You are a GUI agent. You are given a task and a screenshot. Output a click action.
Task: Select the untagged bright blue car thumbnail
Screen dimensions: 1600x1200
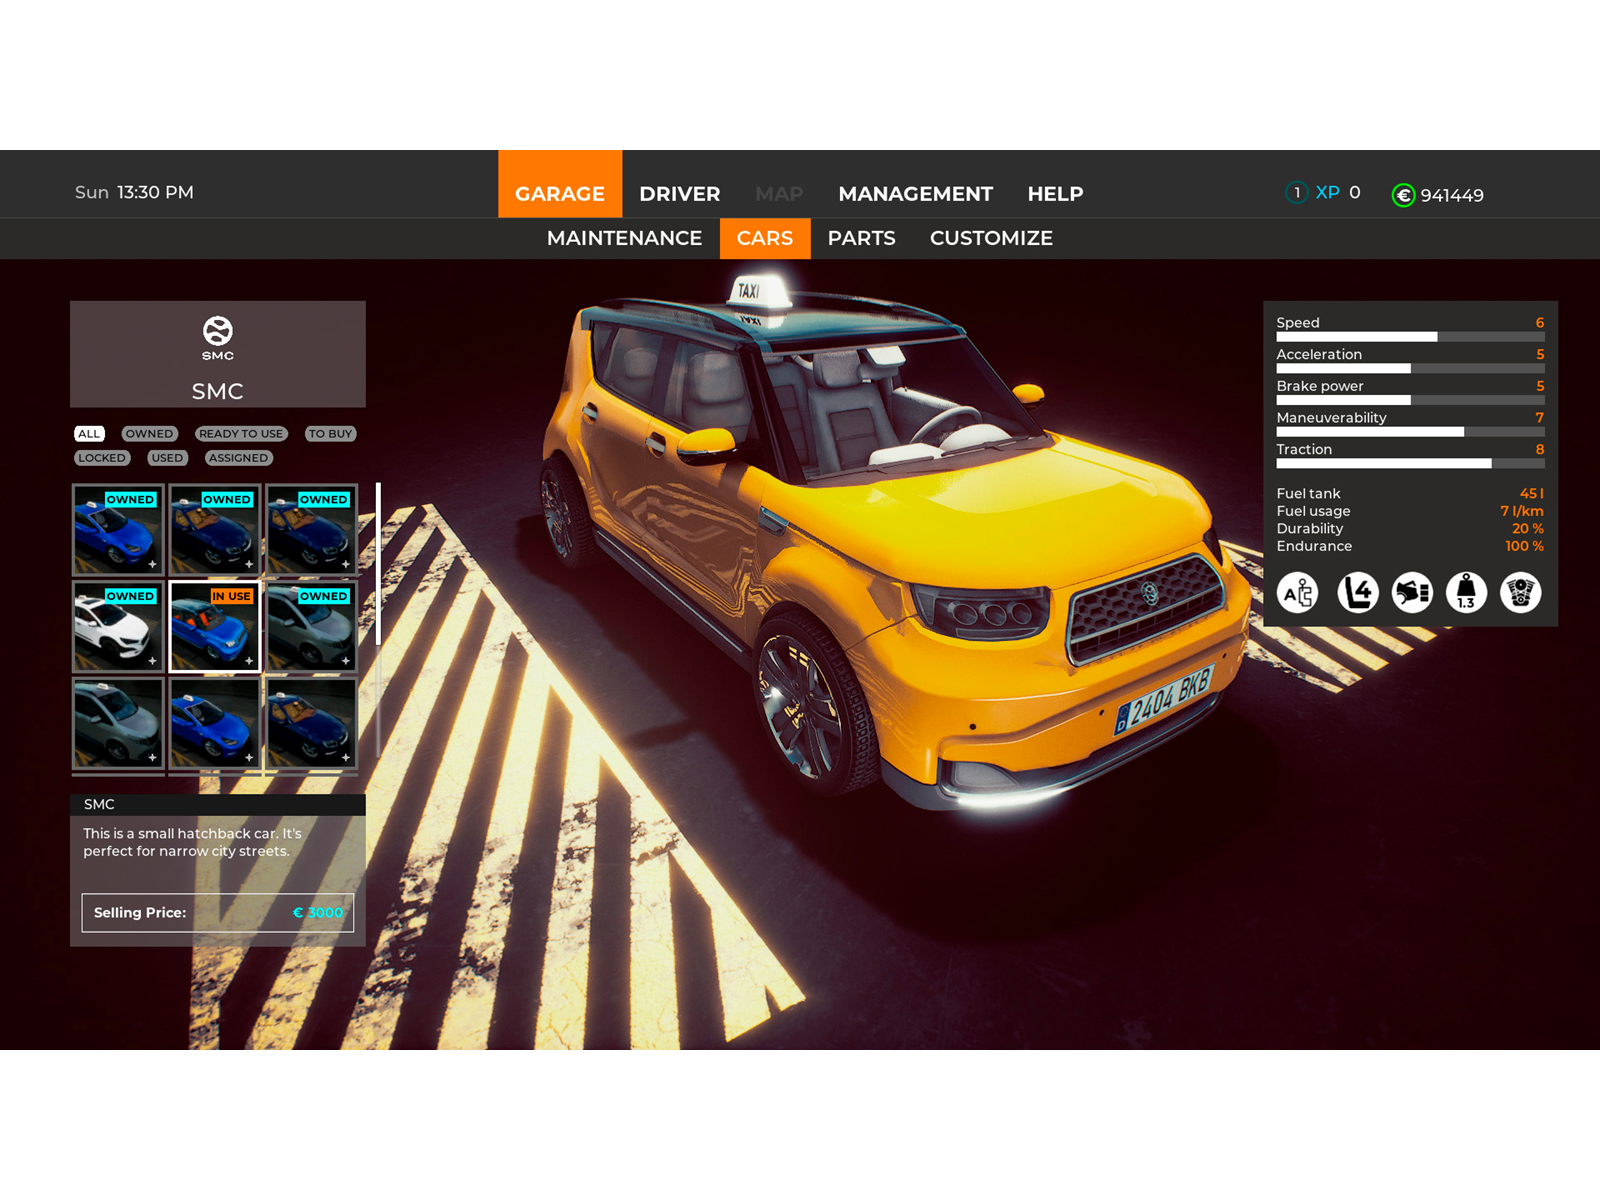tap(215, 723)
